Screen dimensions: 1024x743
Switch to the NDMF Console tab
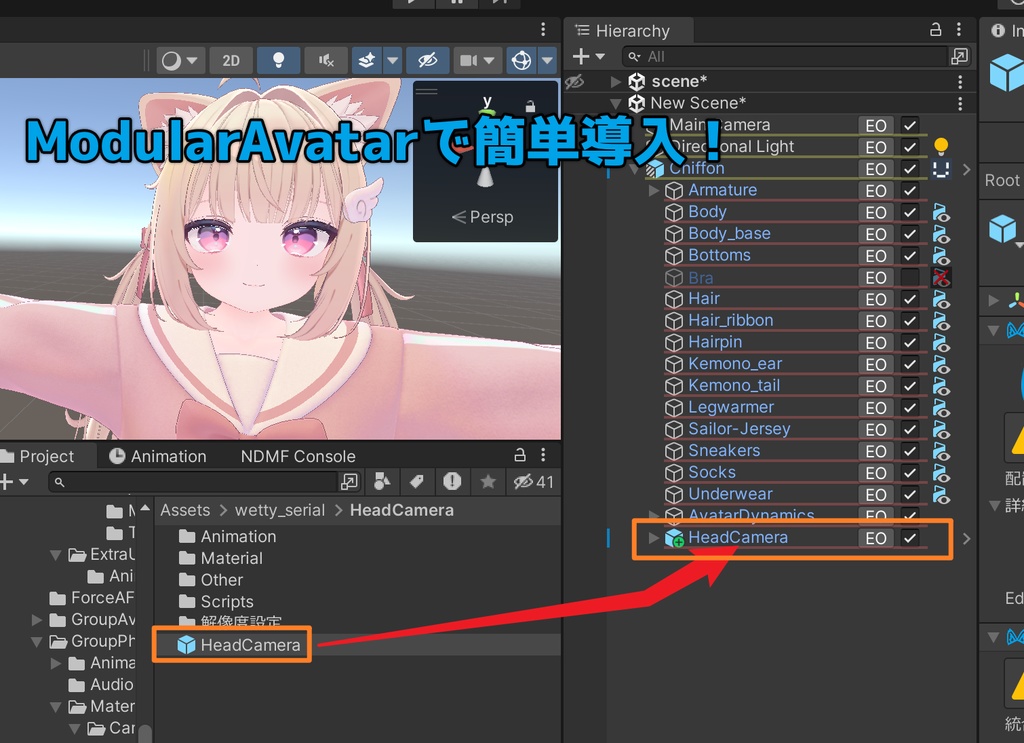pos(297,456)
